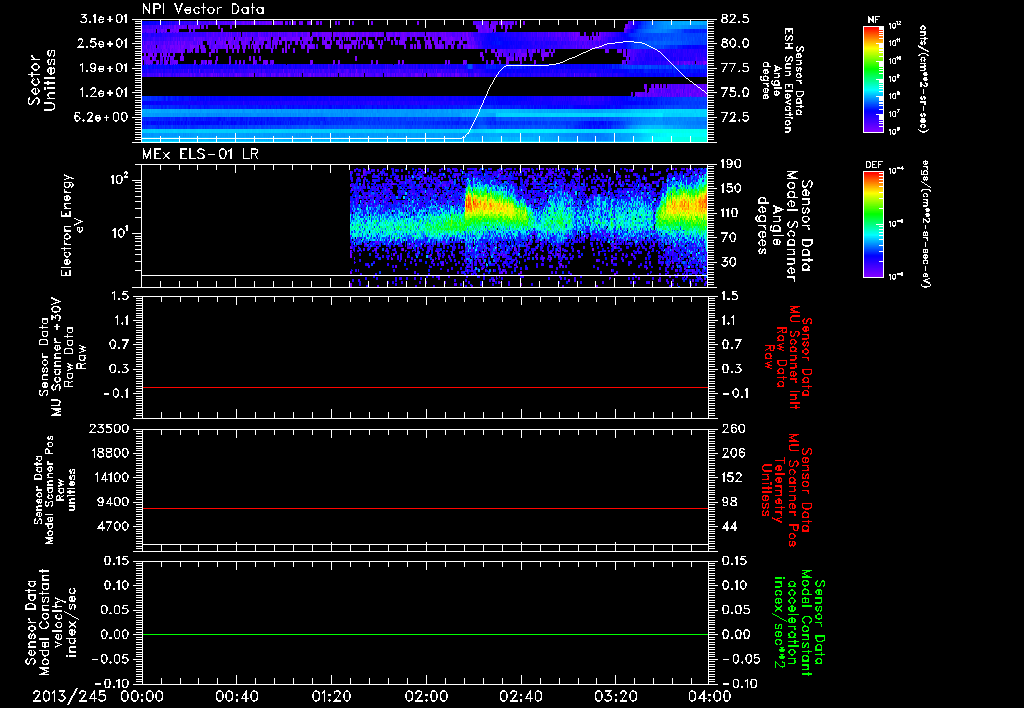The image size is (1024, 708).
Task: Select the '01:20' time tick label
Action: pos(331,696)
